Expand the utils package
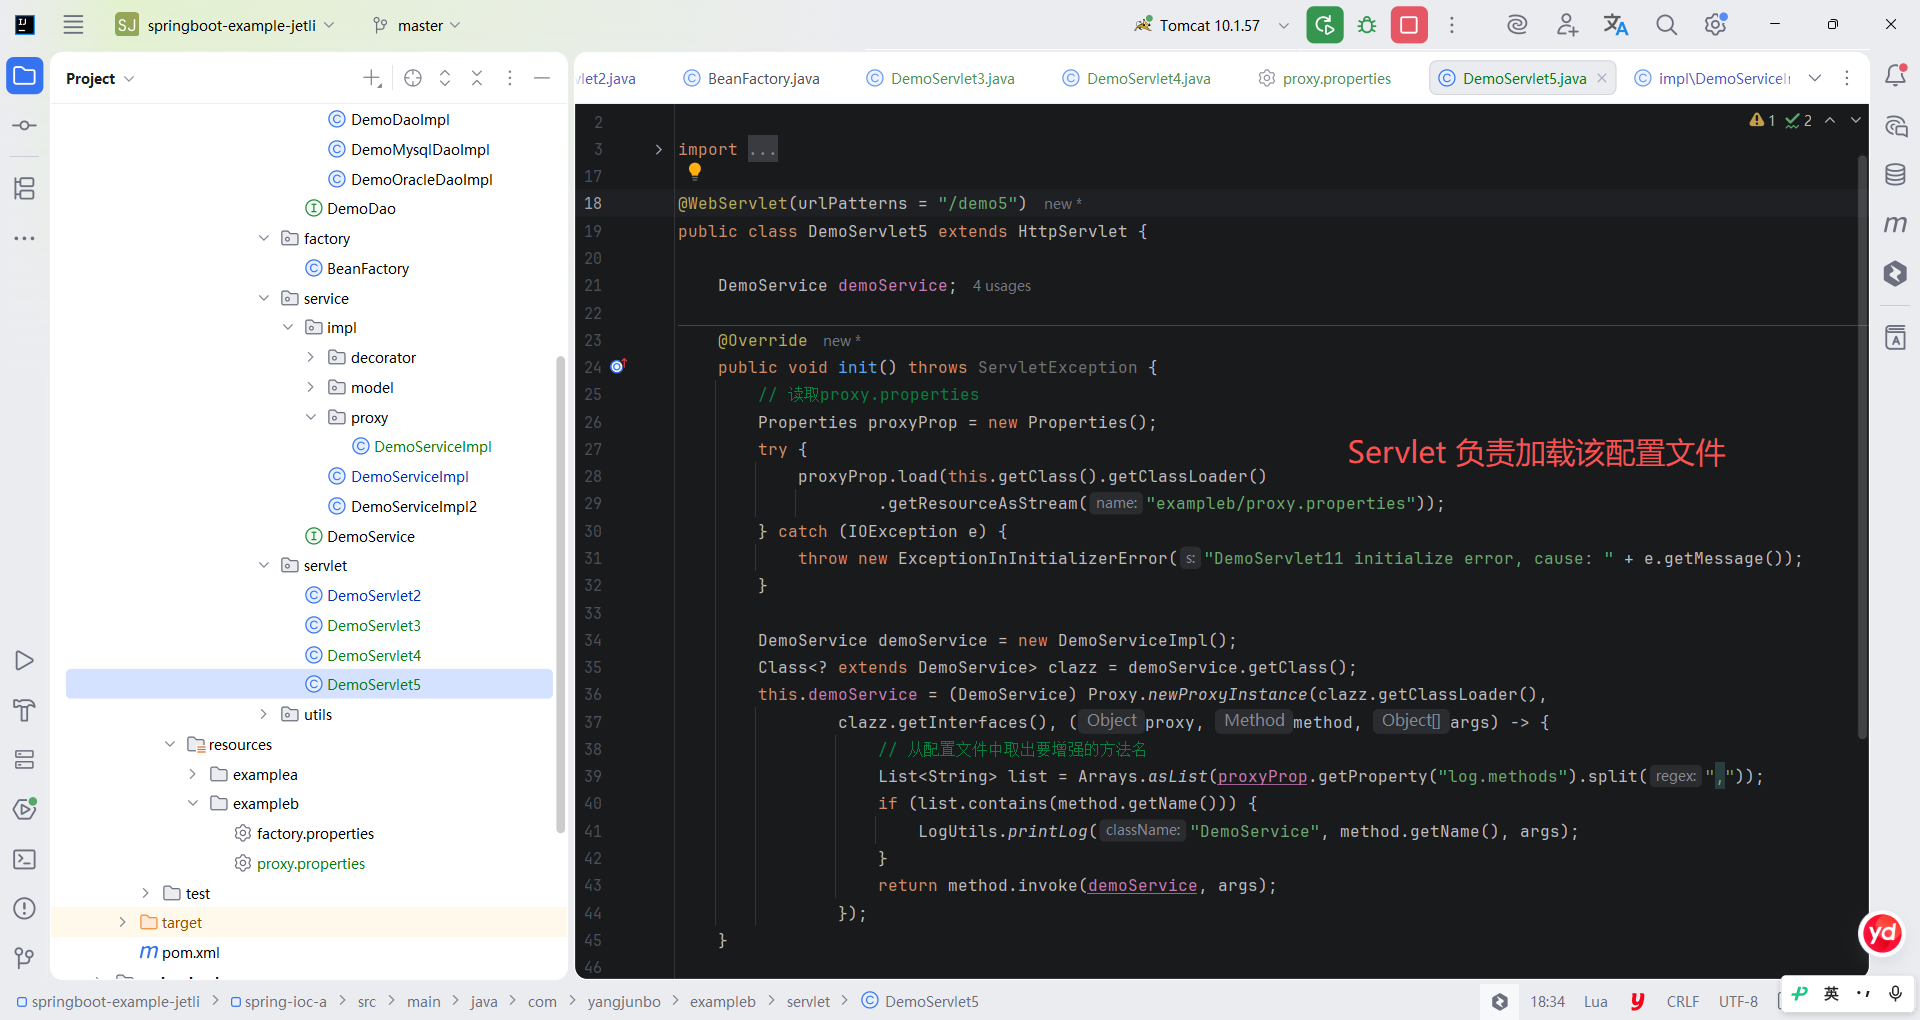This screenshot has width=1920, height=1020. pyautogui.click(x=264, y=714)
